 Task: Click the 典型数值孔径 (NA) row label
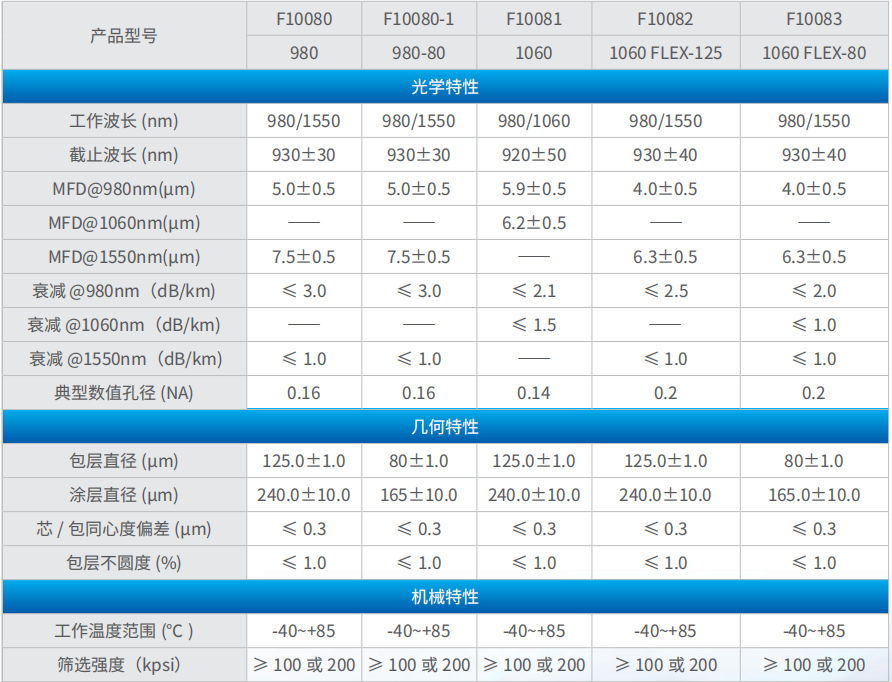(124, 392)
